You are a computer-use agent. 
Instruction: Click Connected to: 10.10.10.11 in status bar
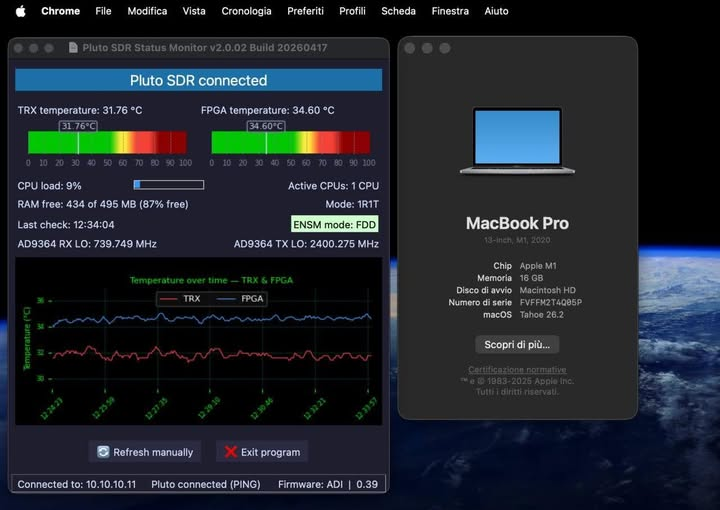click(x=77, y=484)
